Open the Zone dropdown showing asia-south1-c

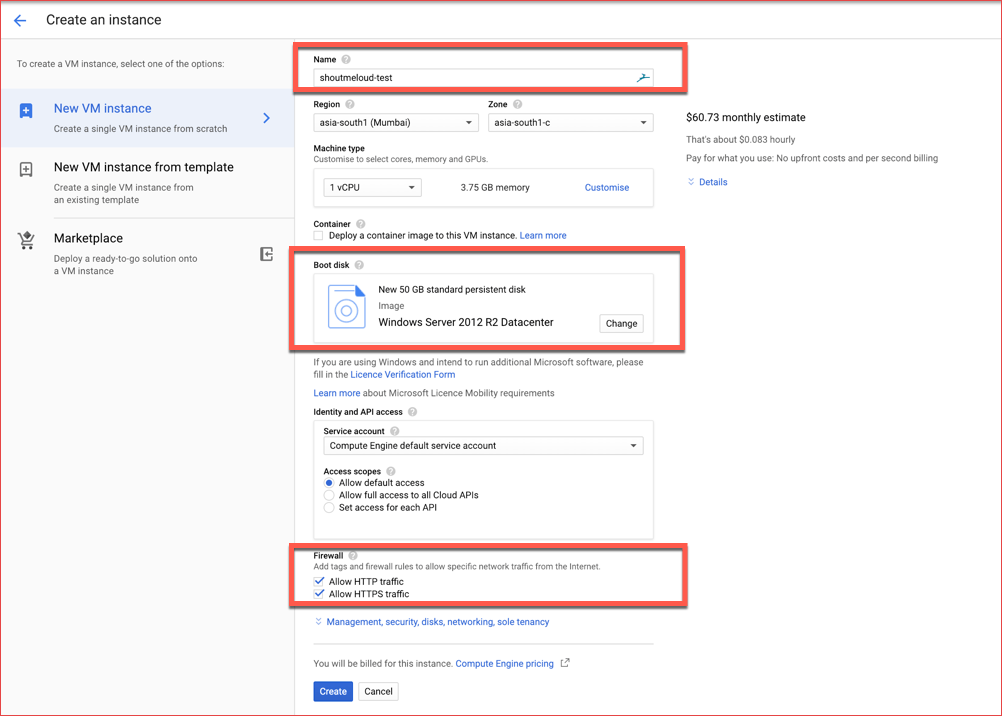[x=570, y=121]
